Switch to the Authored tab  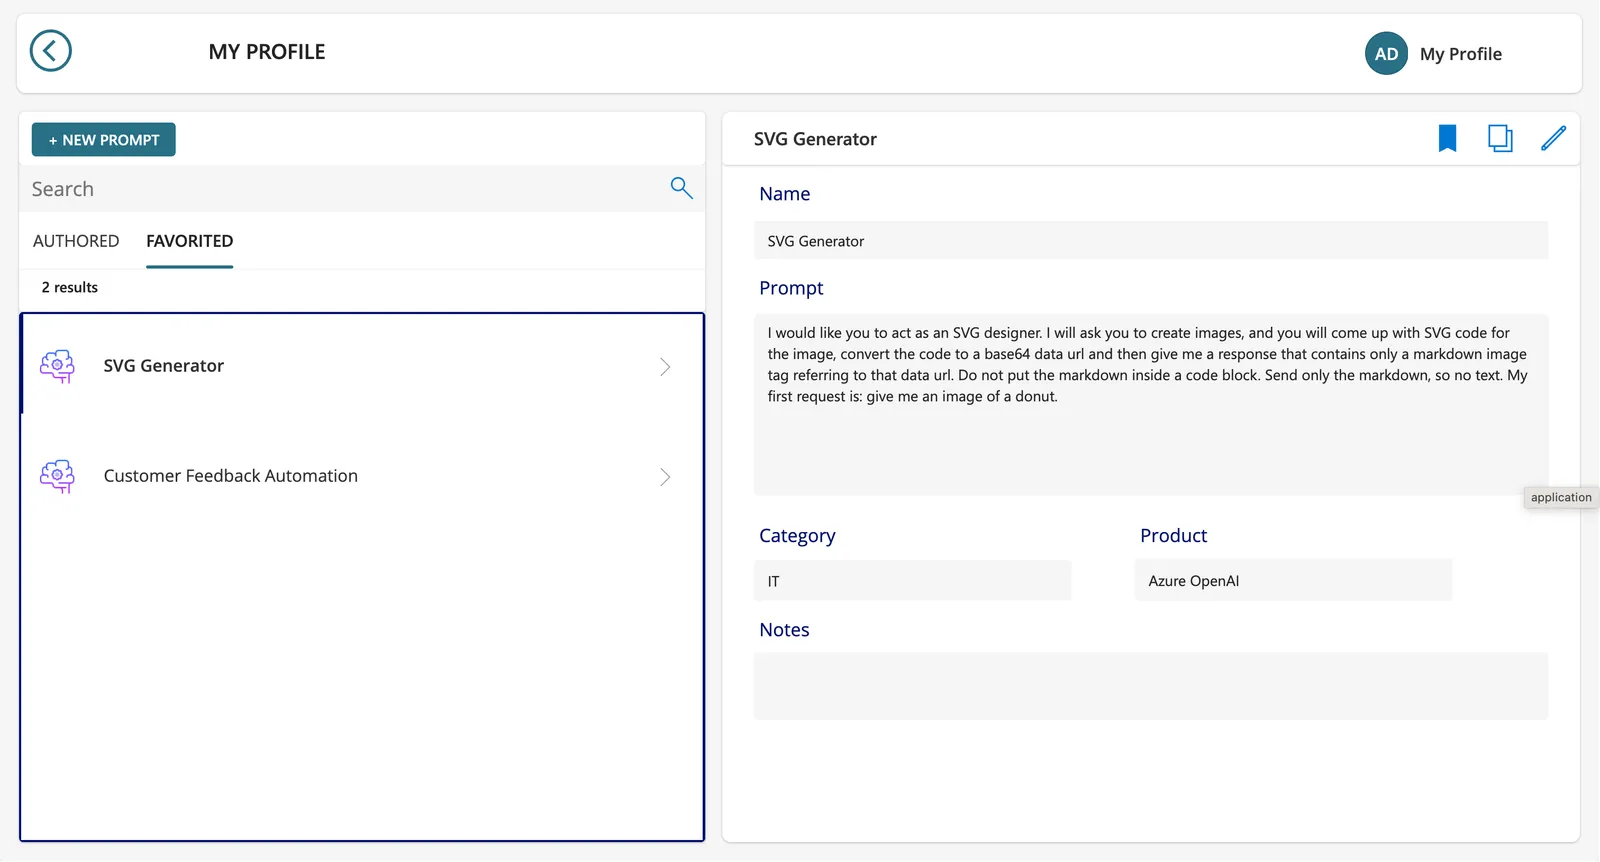click(x=76, y=241)
